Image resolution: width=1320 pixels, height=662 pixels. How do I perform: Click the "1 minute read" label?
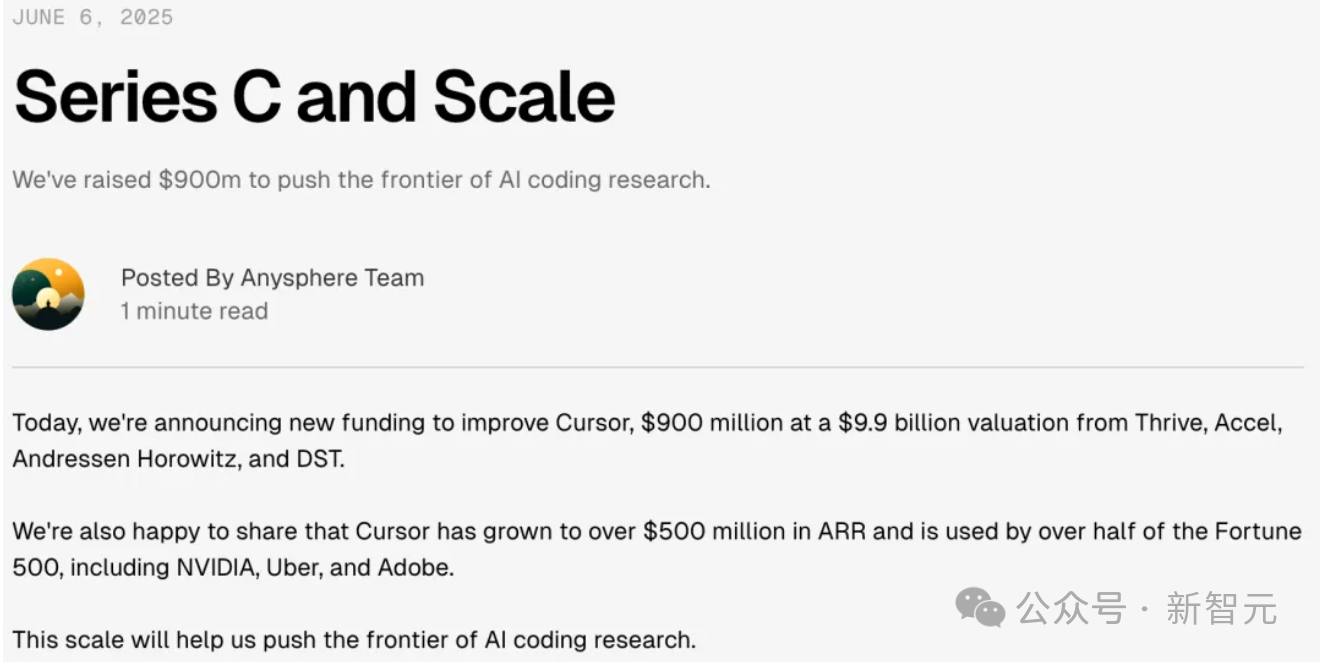(x=194, y=311)
